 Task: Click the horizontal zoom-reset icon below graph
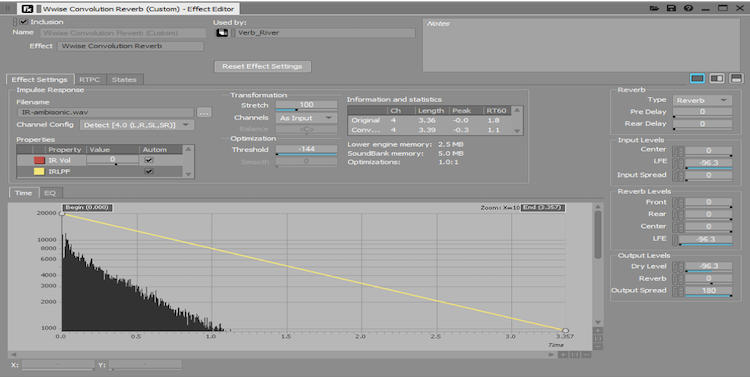[574, 355]
